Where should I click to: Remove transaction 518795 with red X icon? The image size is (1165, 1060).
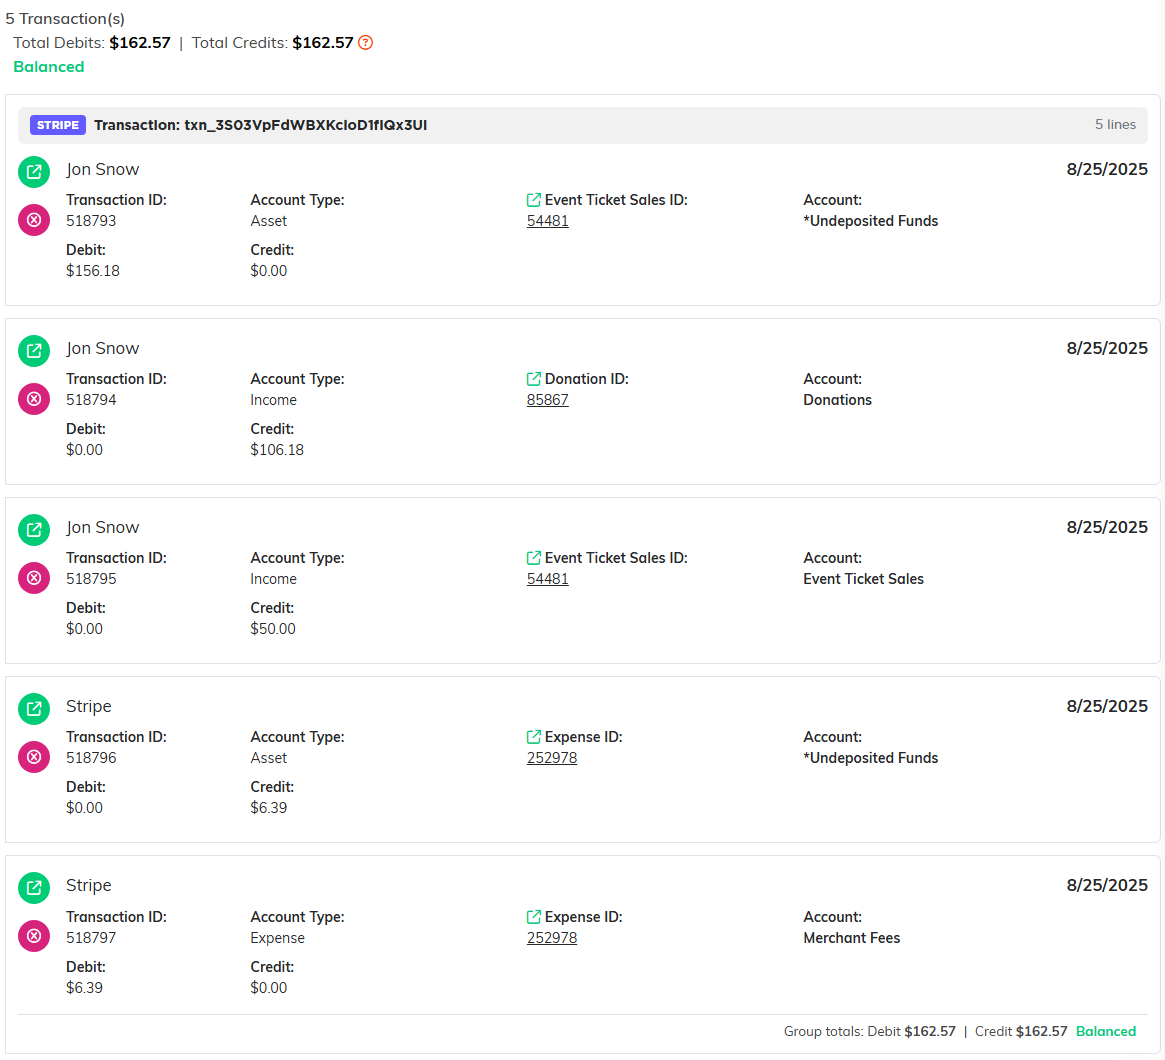coord(33,578)
